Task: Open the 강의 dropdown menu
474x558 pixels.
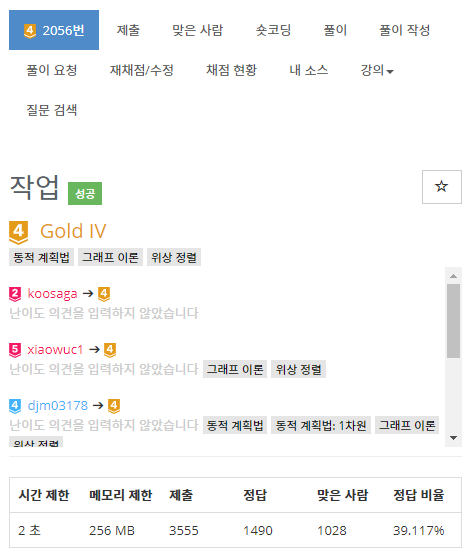Action: click(377, 70)
